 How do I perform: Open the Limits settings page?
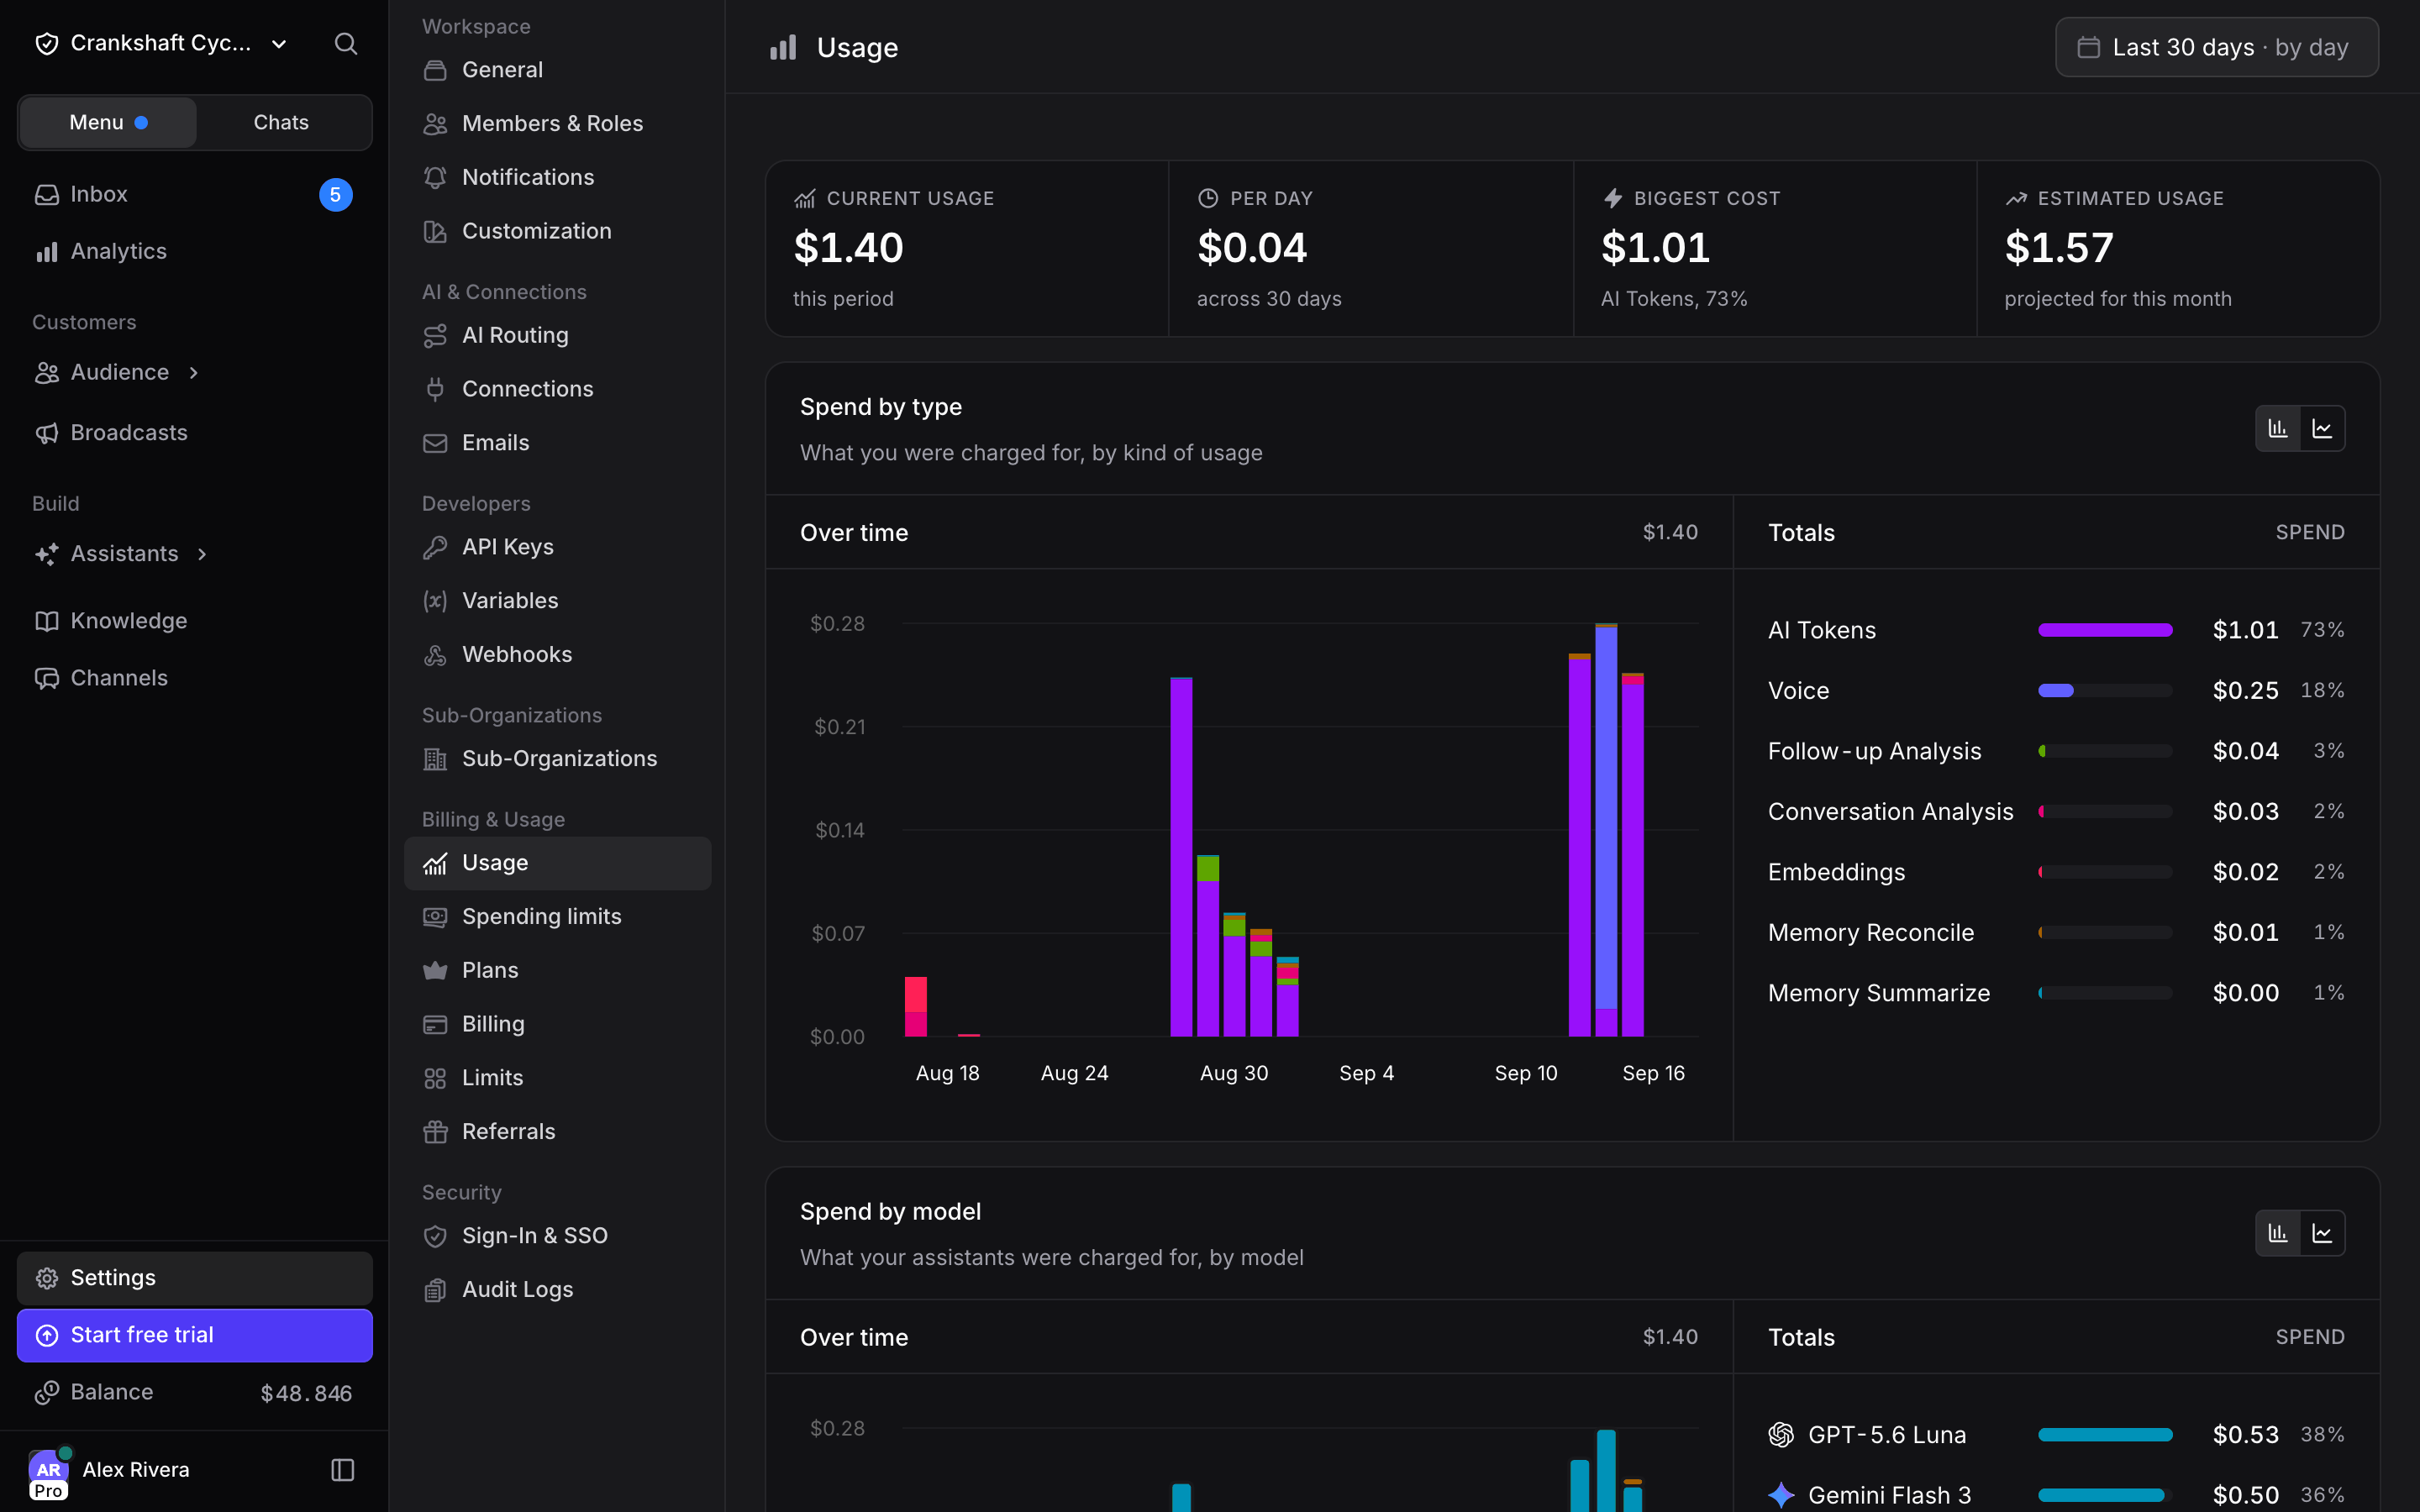pyautogui.click(x=557, y=1078)
